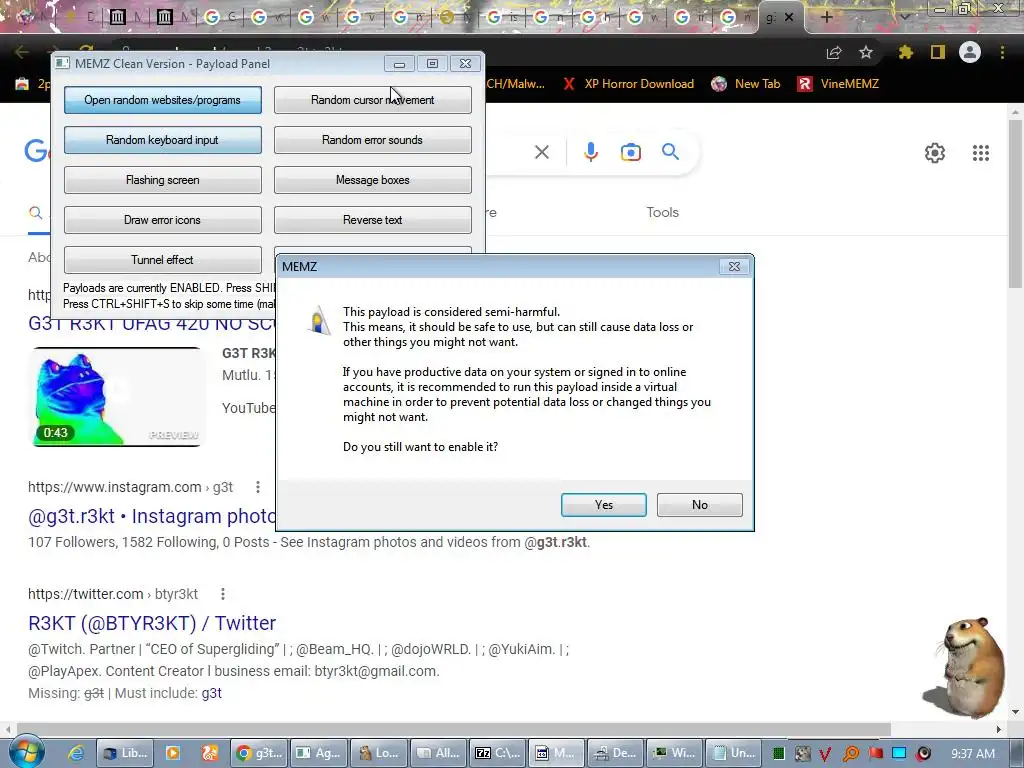Switch to Wi... taskbar window
The image size is (1024, 768).
point(675,753)
